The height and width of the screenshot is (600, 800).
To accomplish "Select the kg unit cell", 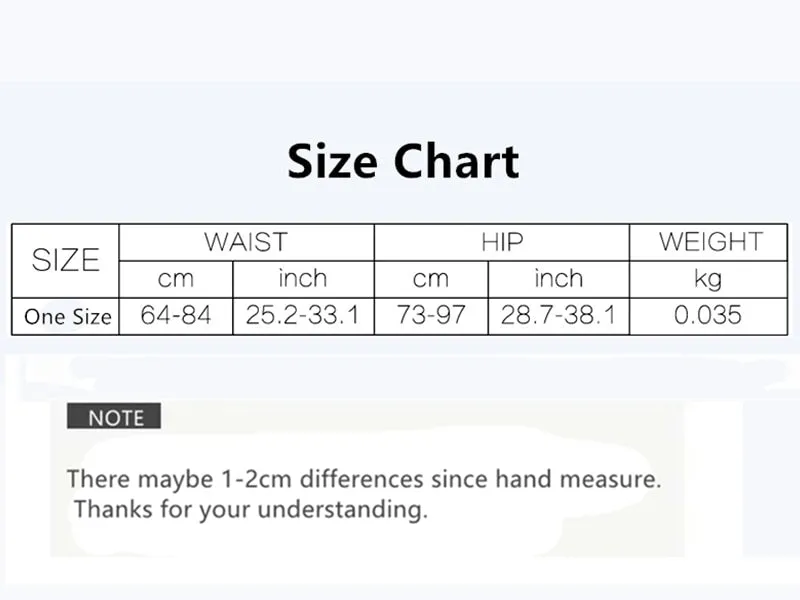I will click(709, 279).
